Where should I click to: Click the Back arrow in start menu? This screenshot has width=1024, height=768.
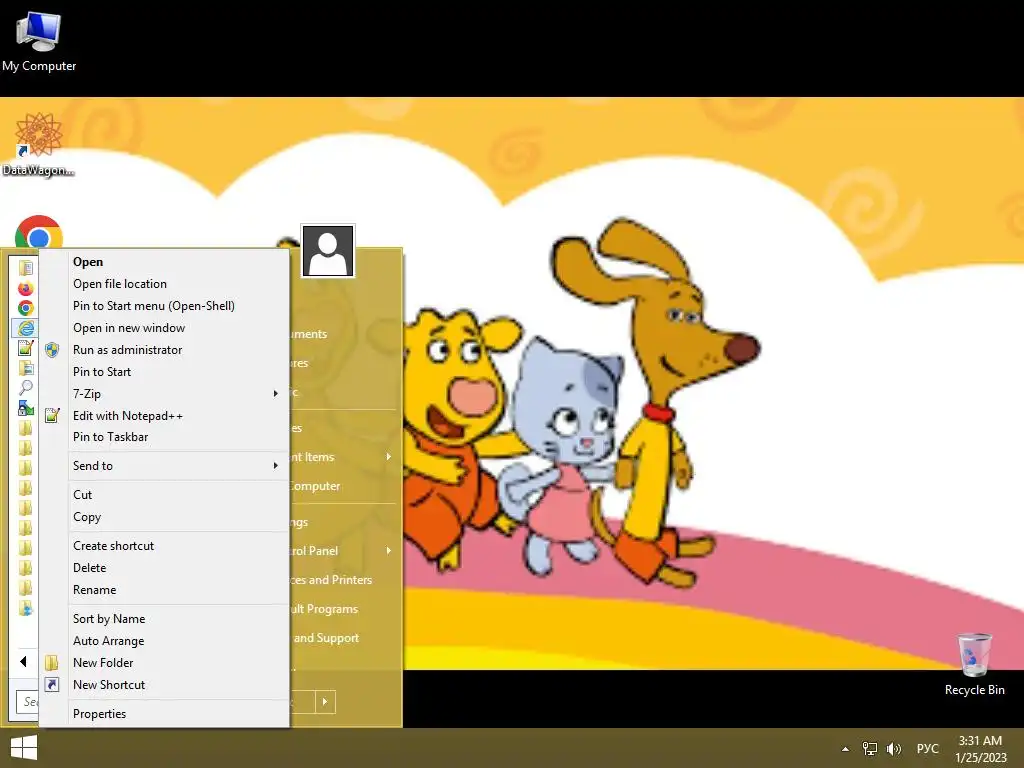[24, 662]
